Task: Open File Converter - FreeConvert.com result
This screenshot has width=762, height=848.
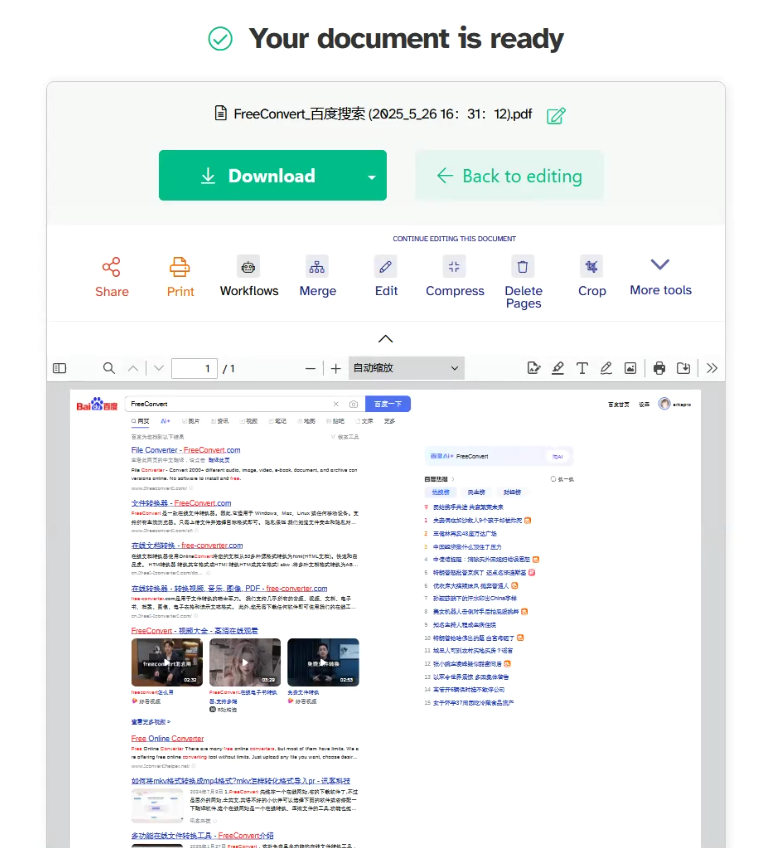Action: (x=185, y=450)
